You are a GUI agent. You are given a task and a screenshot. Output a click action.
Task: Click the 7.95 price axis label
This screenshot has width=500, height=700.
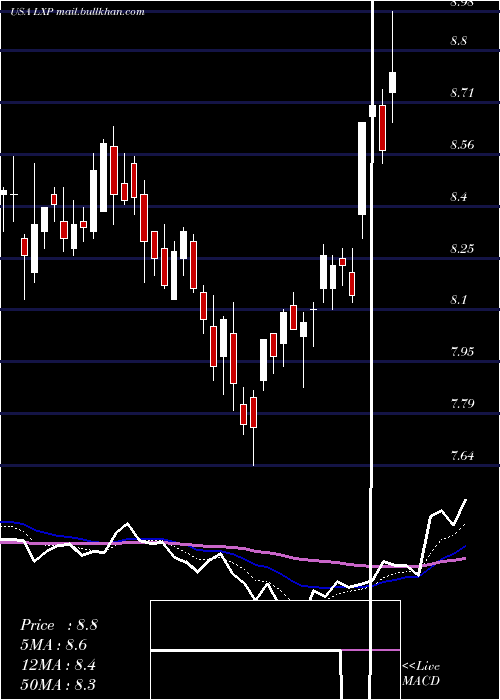coord(462,351)
